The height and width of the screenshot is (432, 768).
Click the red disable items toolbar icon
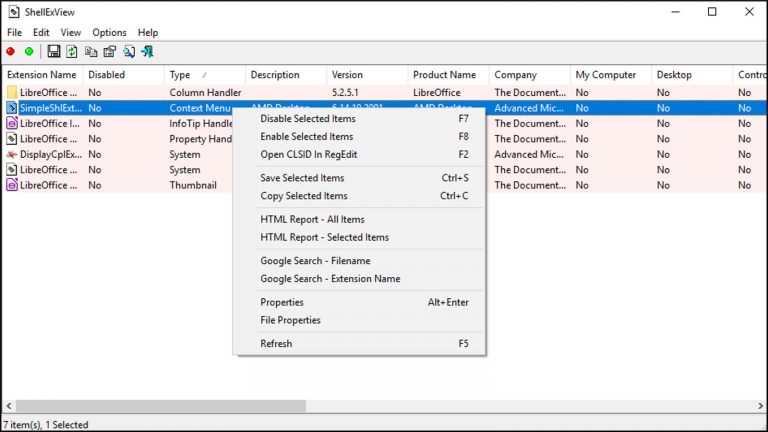(x=11, y=51)
